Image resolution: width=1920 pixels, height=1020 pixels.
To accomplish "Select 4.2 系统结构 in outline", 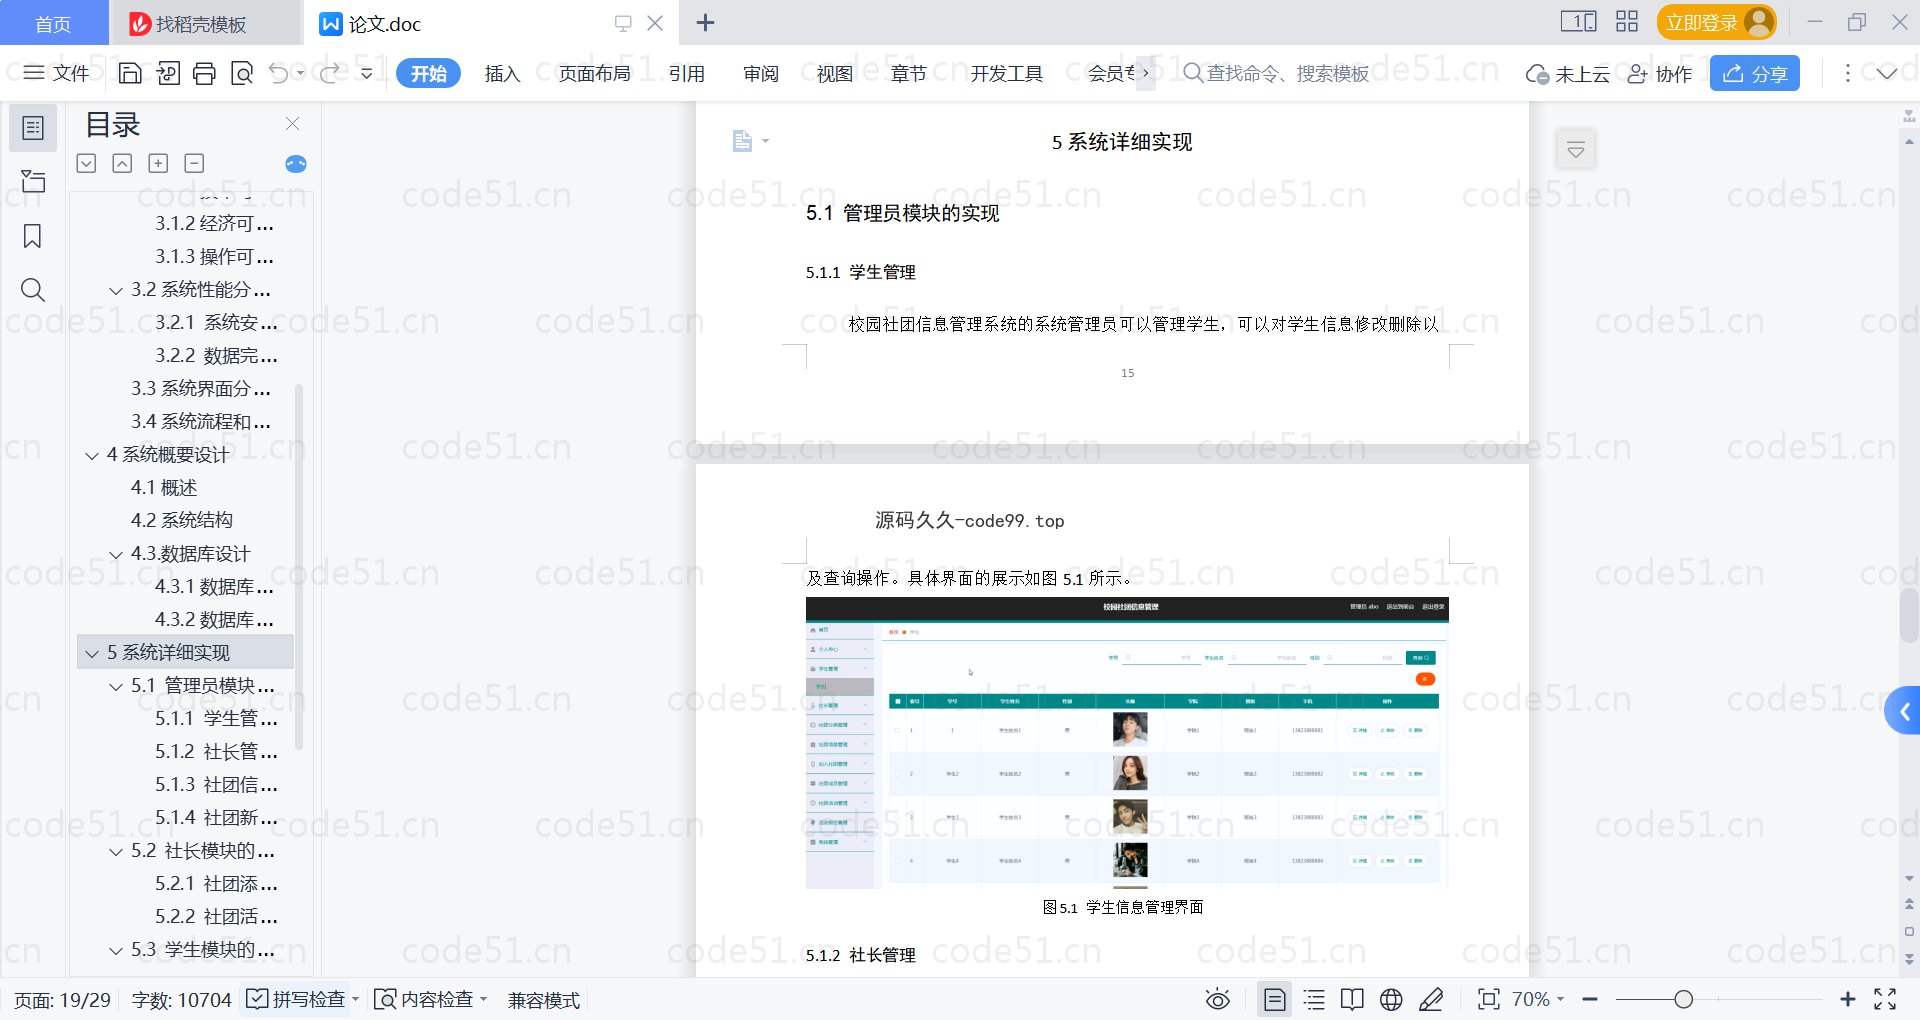I will [x=182, y=520].
